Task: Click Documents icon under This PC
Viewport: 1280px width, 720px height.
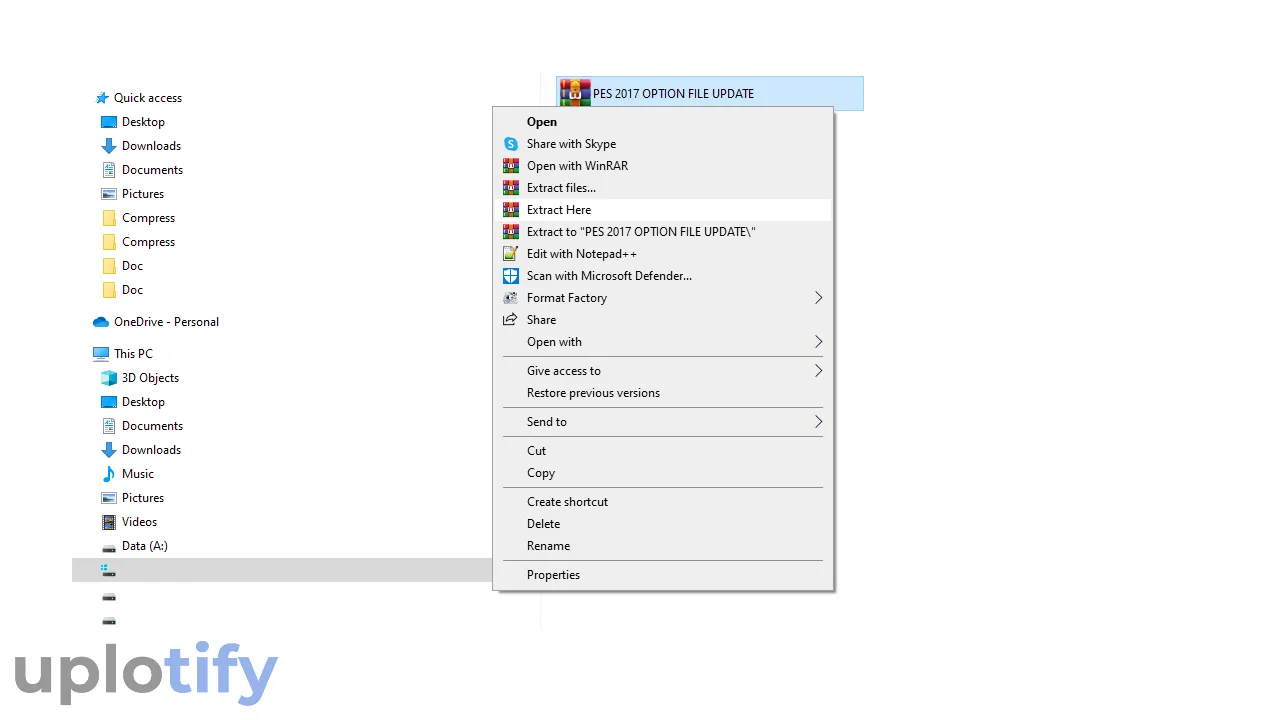Action: (x=109, y=426)
